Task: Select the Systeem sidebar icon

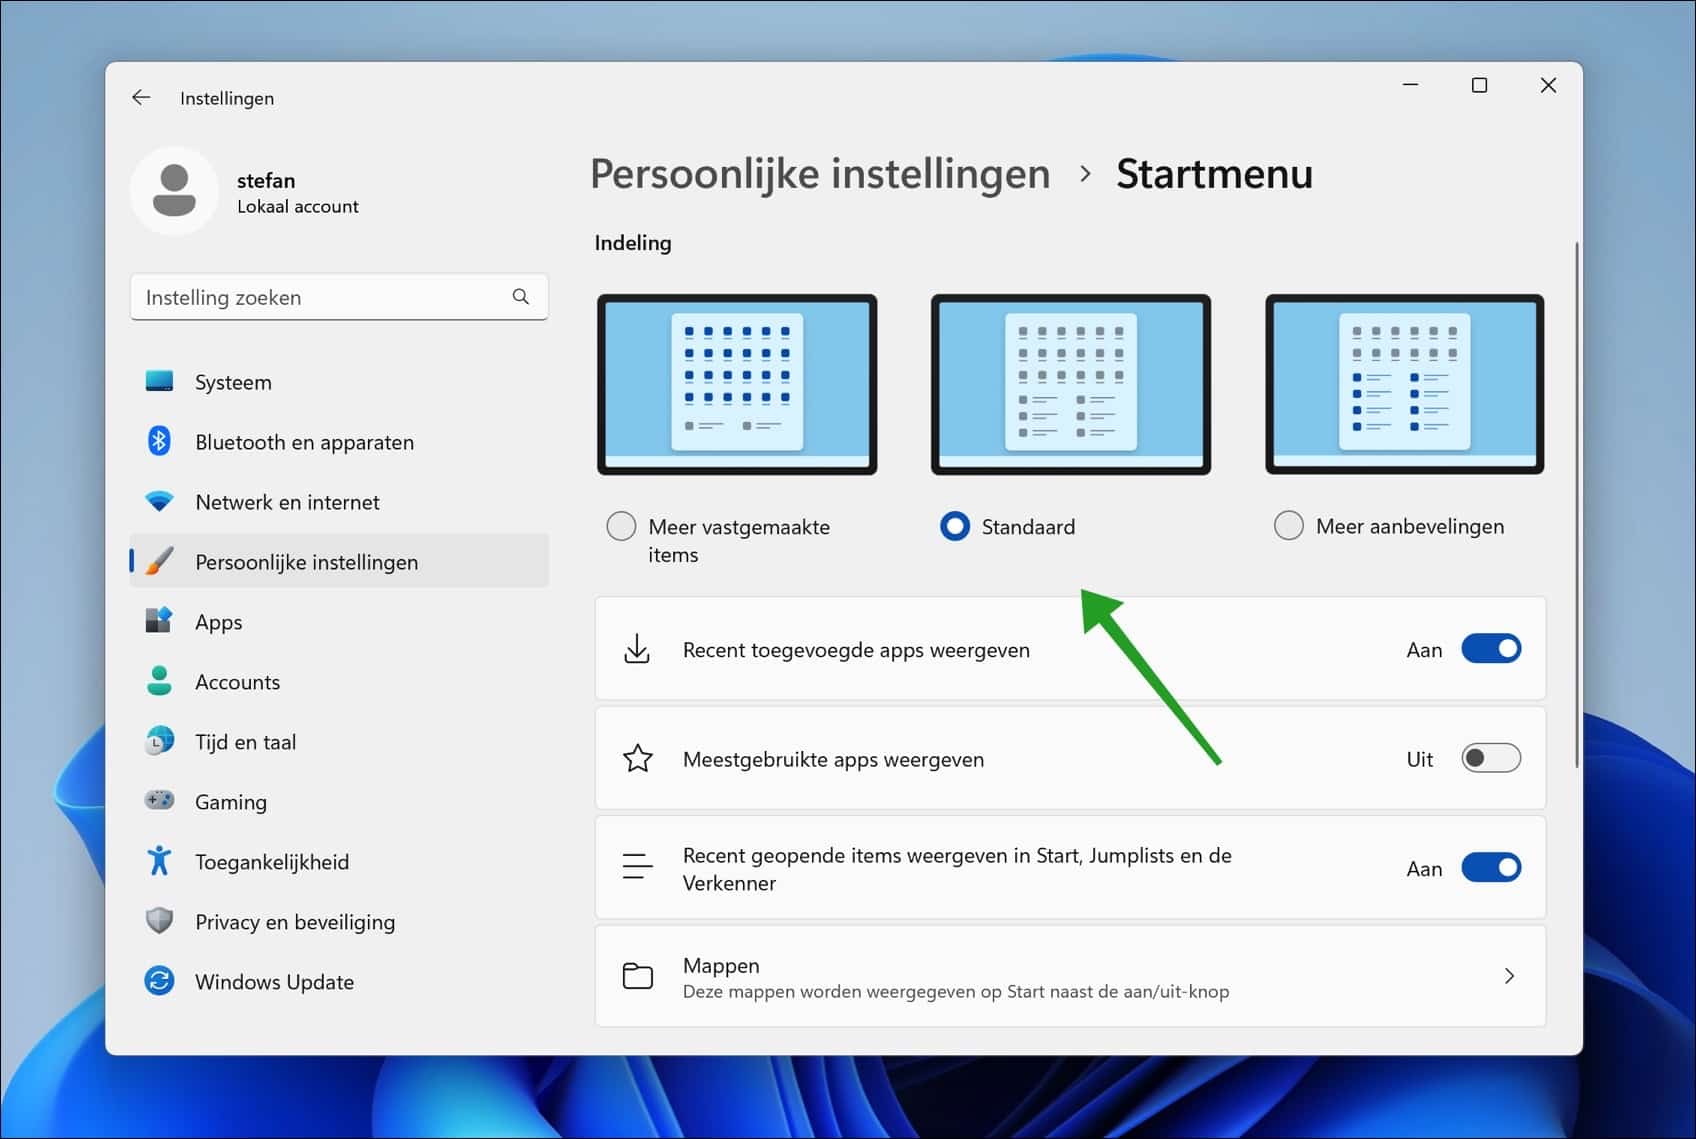Action: (x=160, y=381)
